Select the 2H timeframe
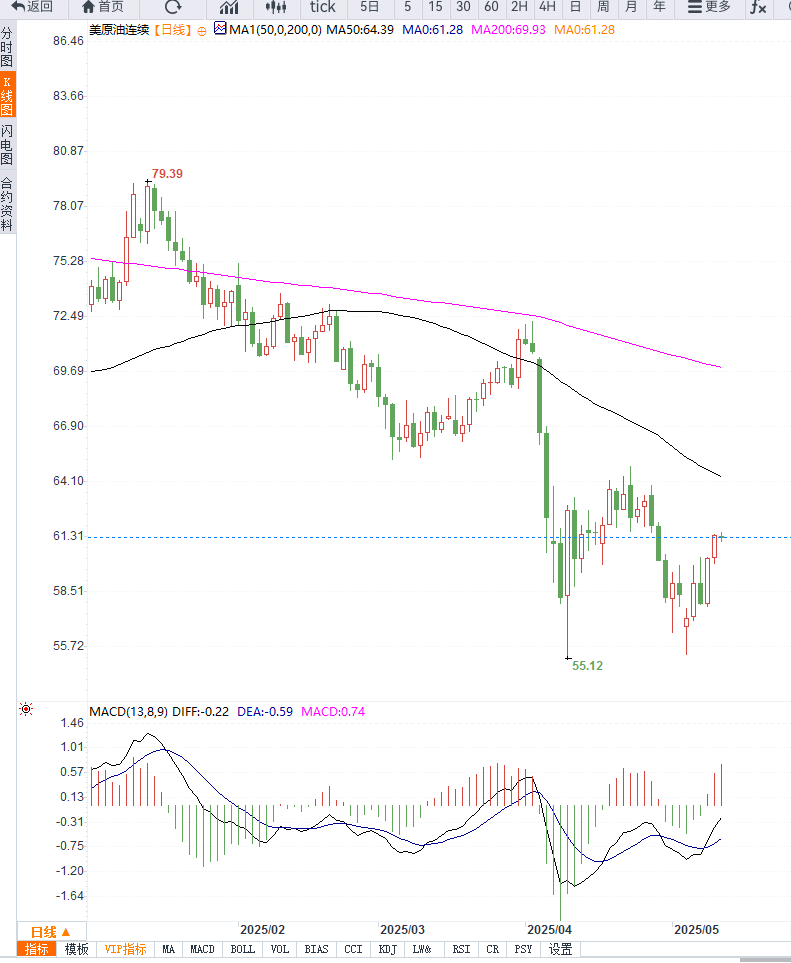The height and width of the screenshot is (963, 791). (519, 7)
